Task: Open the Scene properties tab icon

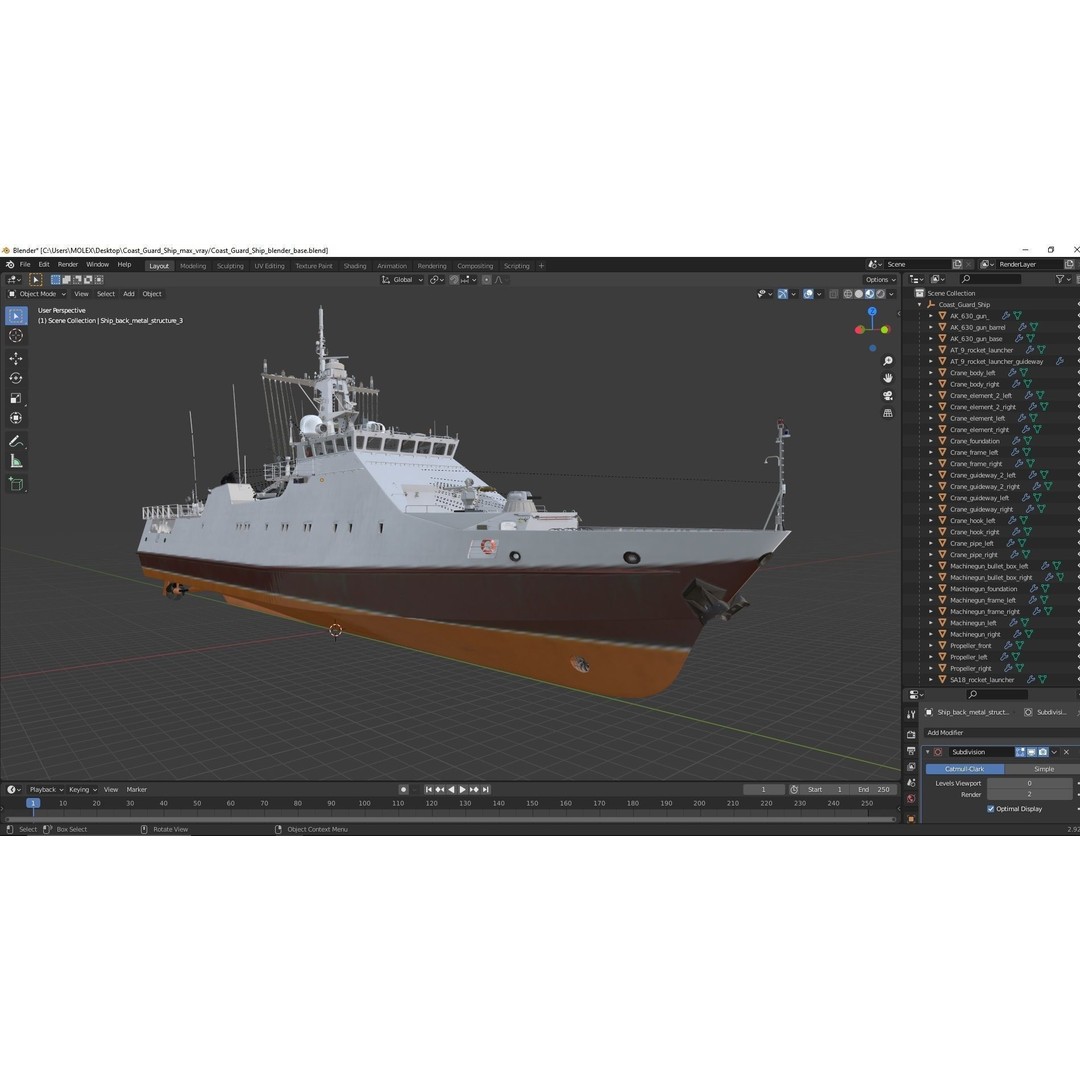Action: (x=911, y=783)
